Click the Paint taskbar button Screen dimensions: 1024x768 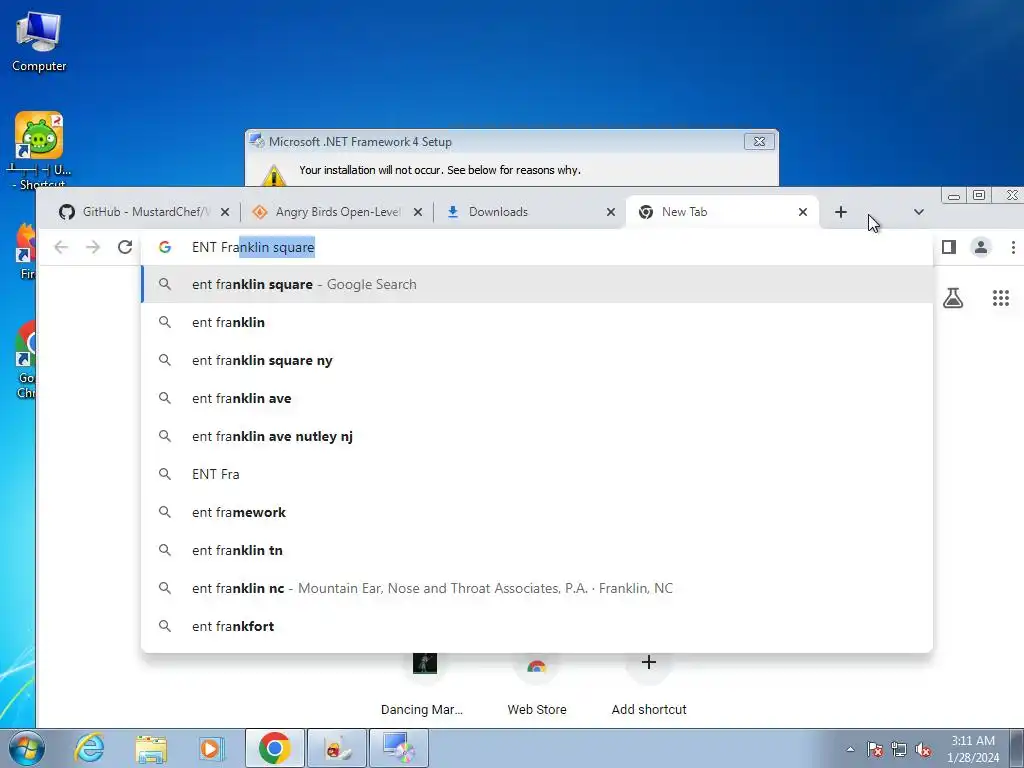pyautogui.click(x=337, y=748)
